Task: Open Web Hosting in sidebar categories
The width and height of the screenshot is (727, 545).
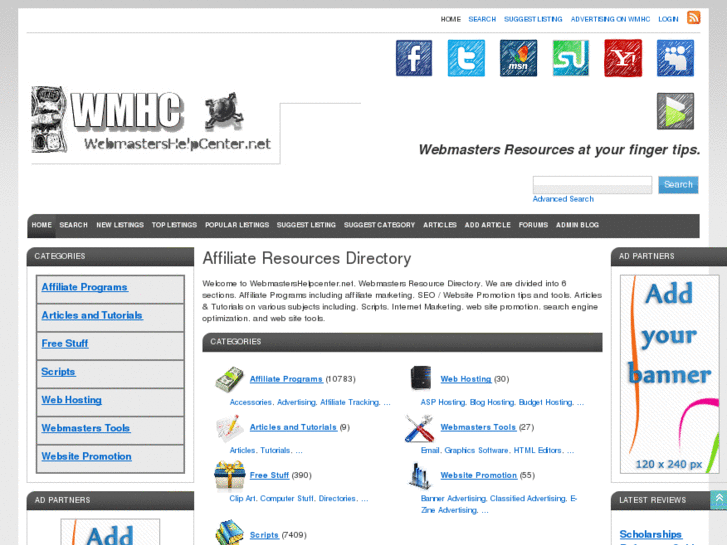Action: [x=71, y=400]
